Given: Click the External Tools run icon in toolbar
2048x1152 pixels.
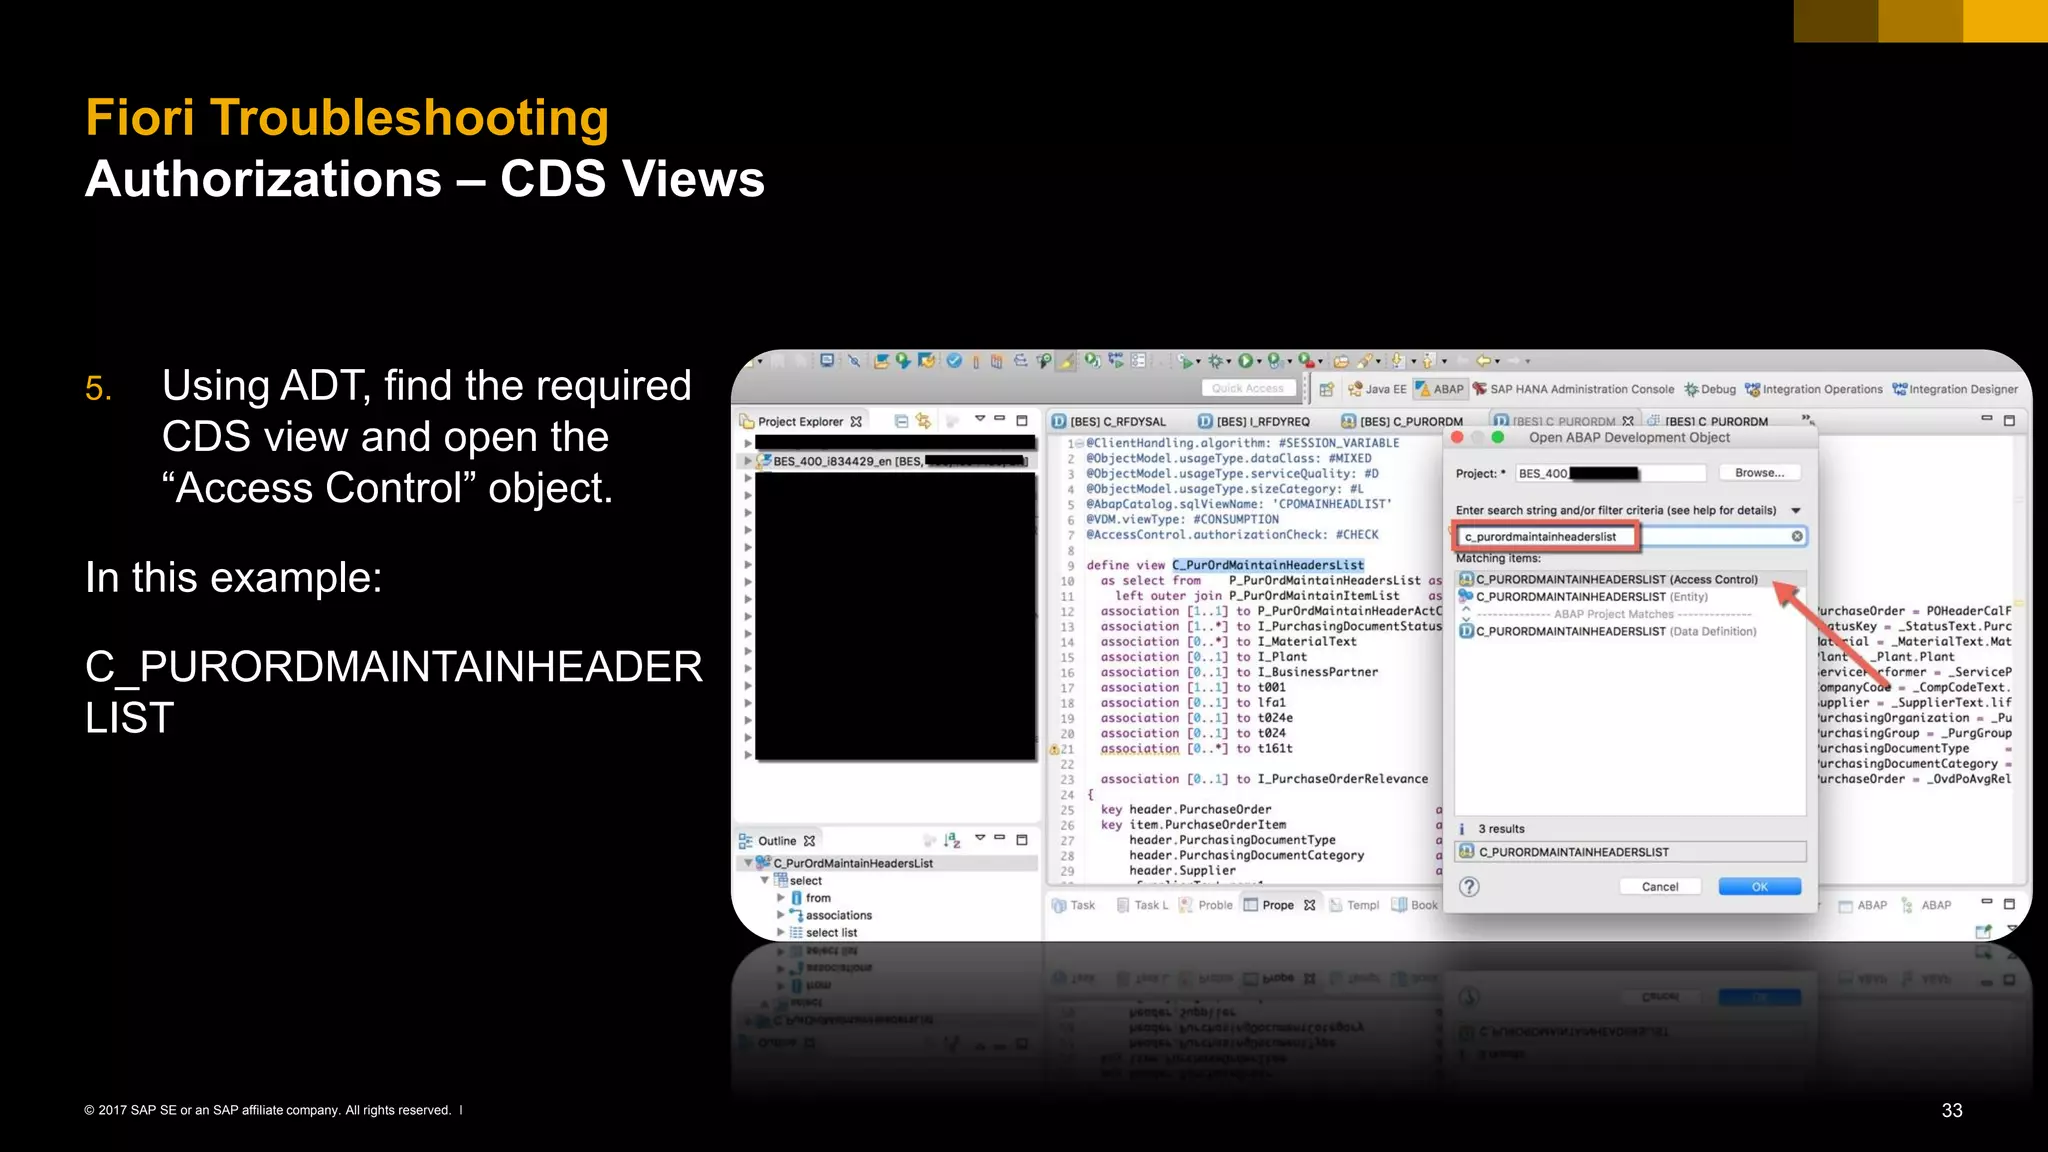Looking at the screenshot, I should point(1306,361).
